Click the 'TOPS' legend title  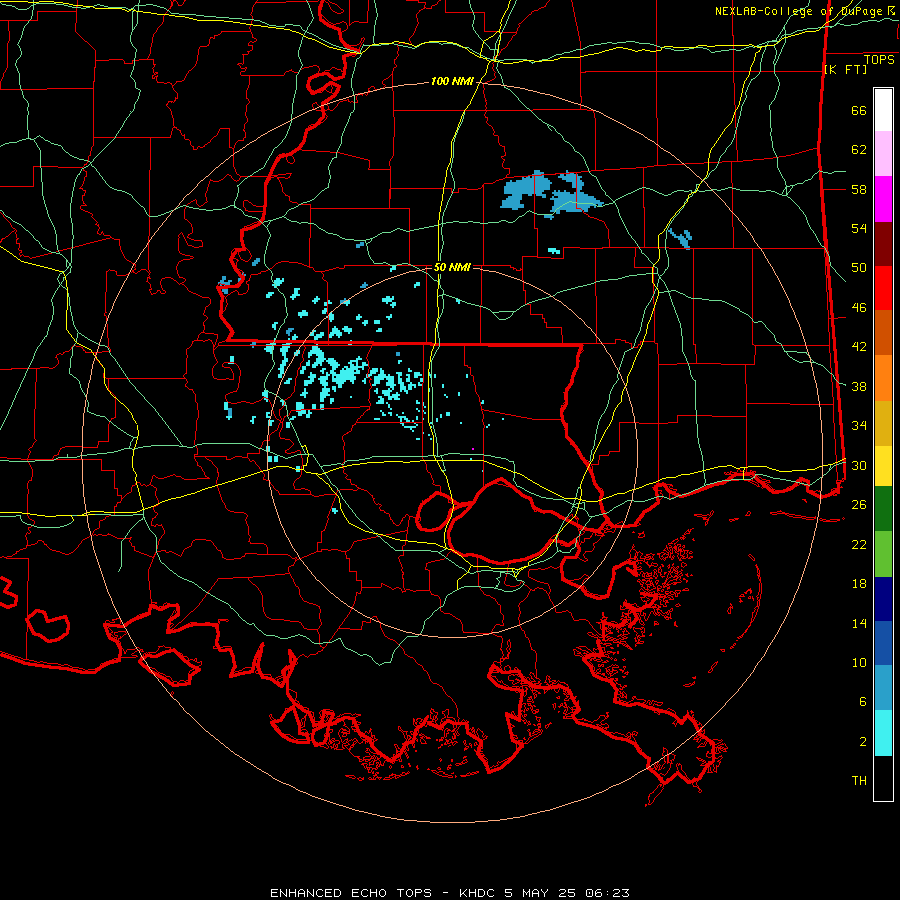[879, 60]
